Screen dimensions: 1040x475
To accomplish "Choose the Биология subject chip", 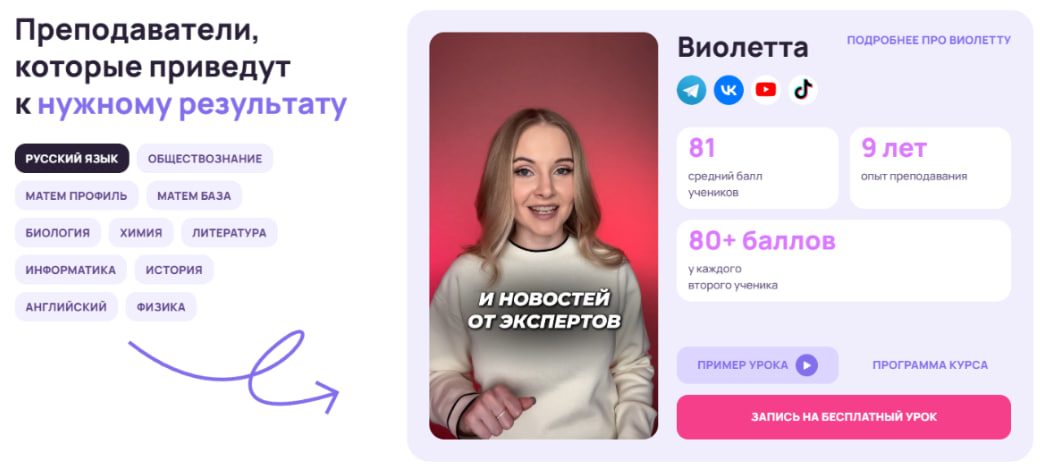I will 58,233.
